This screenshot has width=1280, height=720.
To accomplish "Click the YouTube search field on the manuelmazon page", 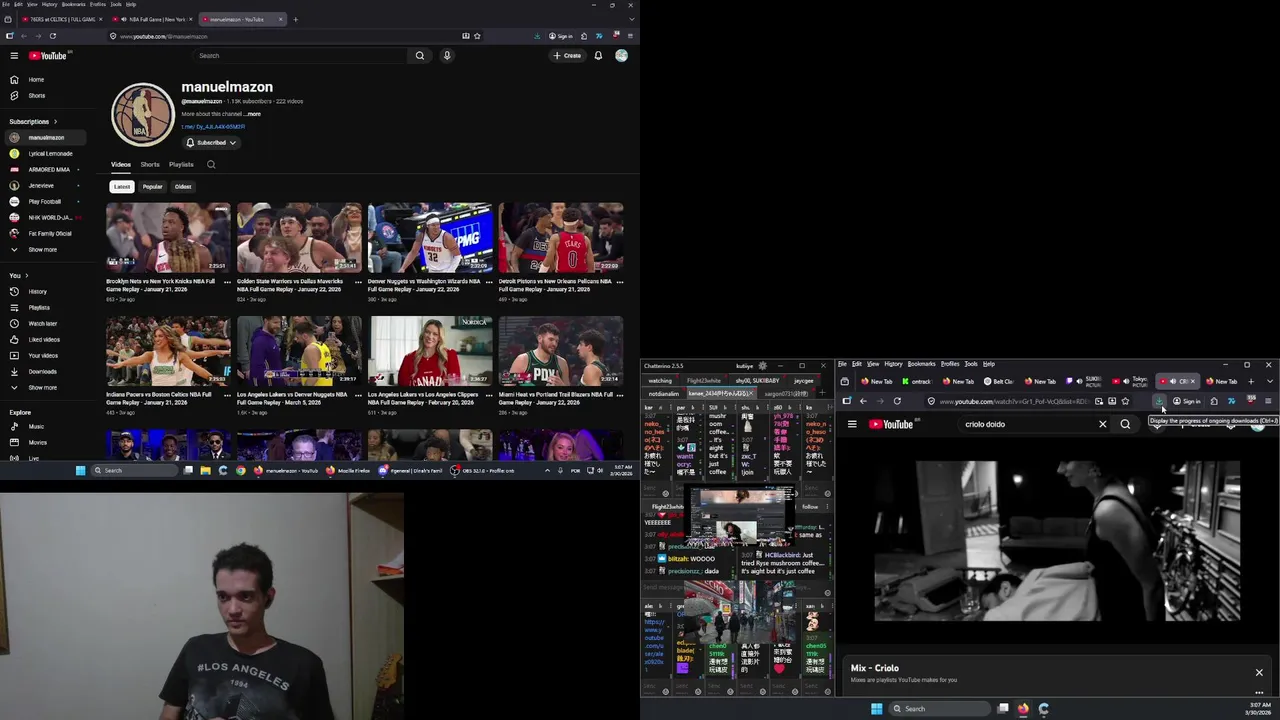I will pos(300,56).
